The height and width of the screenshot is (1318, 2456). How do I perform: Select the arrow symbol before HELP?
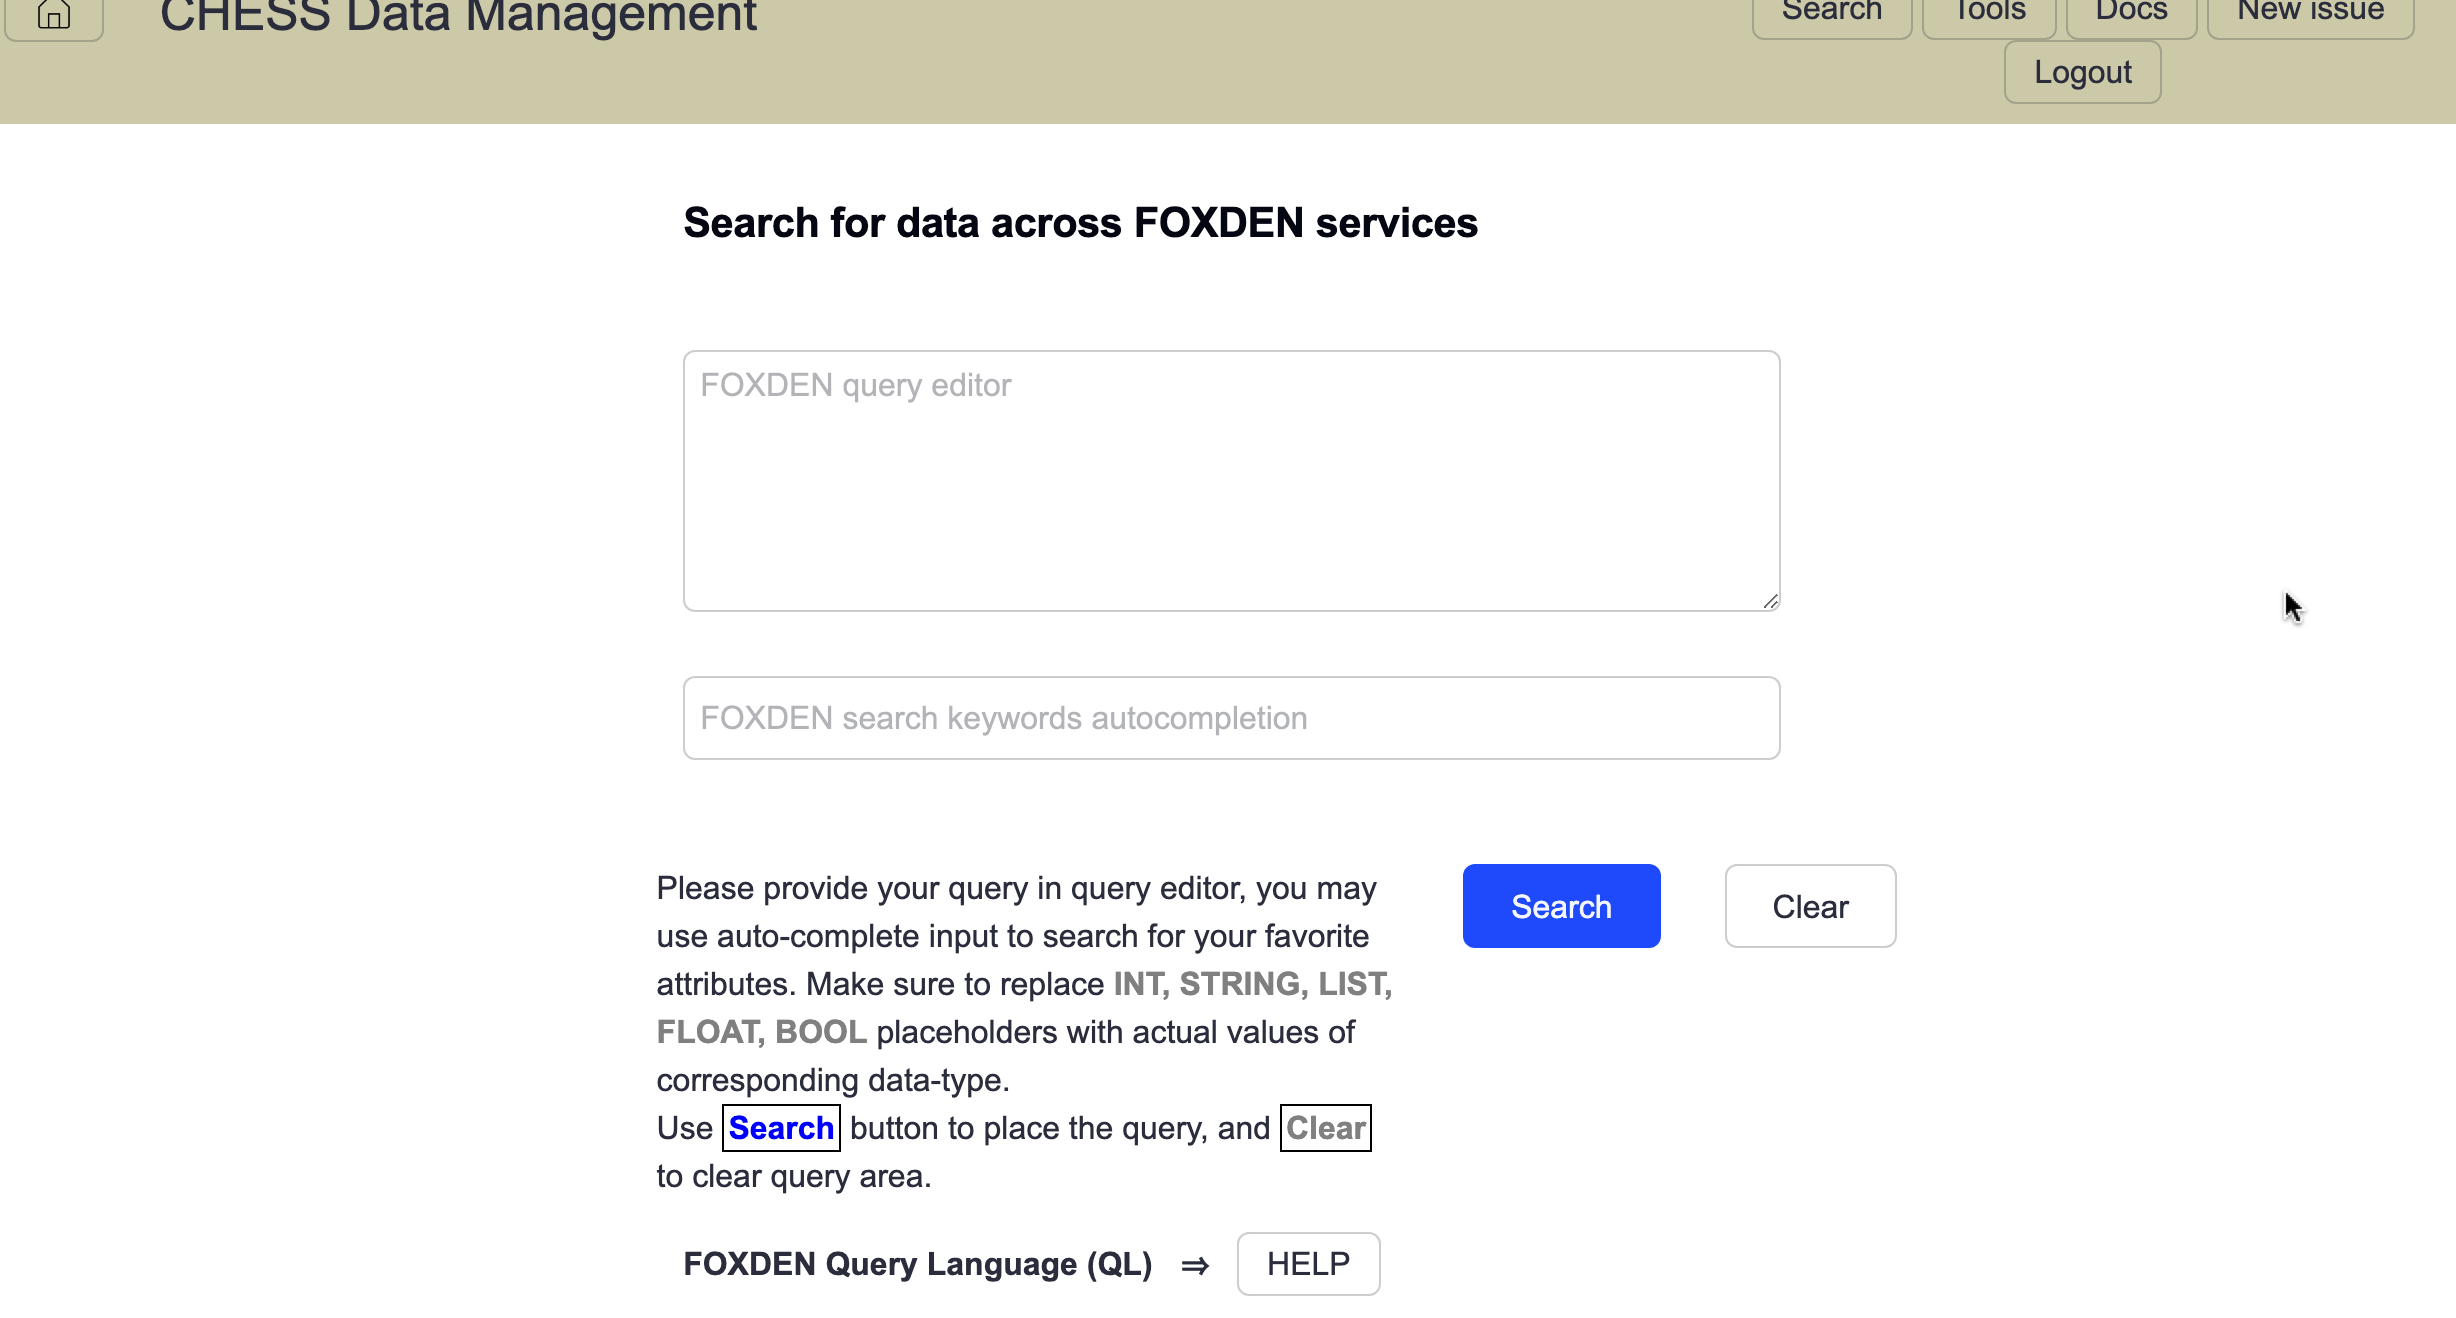pos(1195,1266)
